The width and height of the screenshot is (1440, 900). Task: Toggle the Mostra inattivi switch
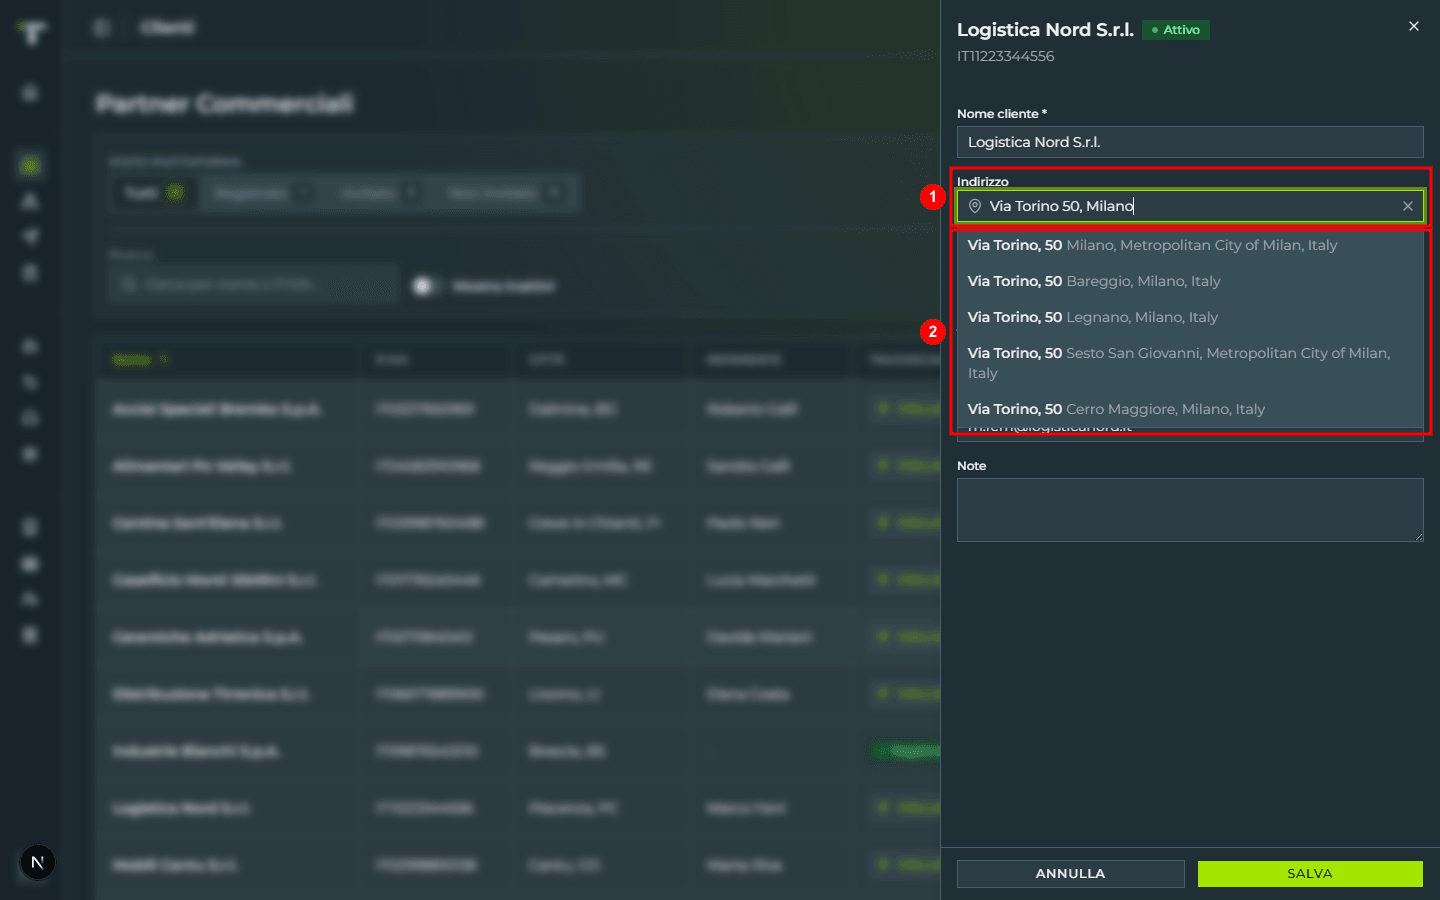pos(427,286)
